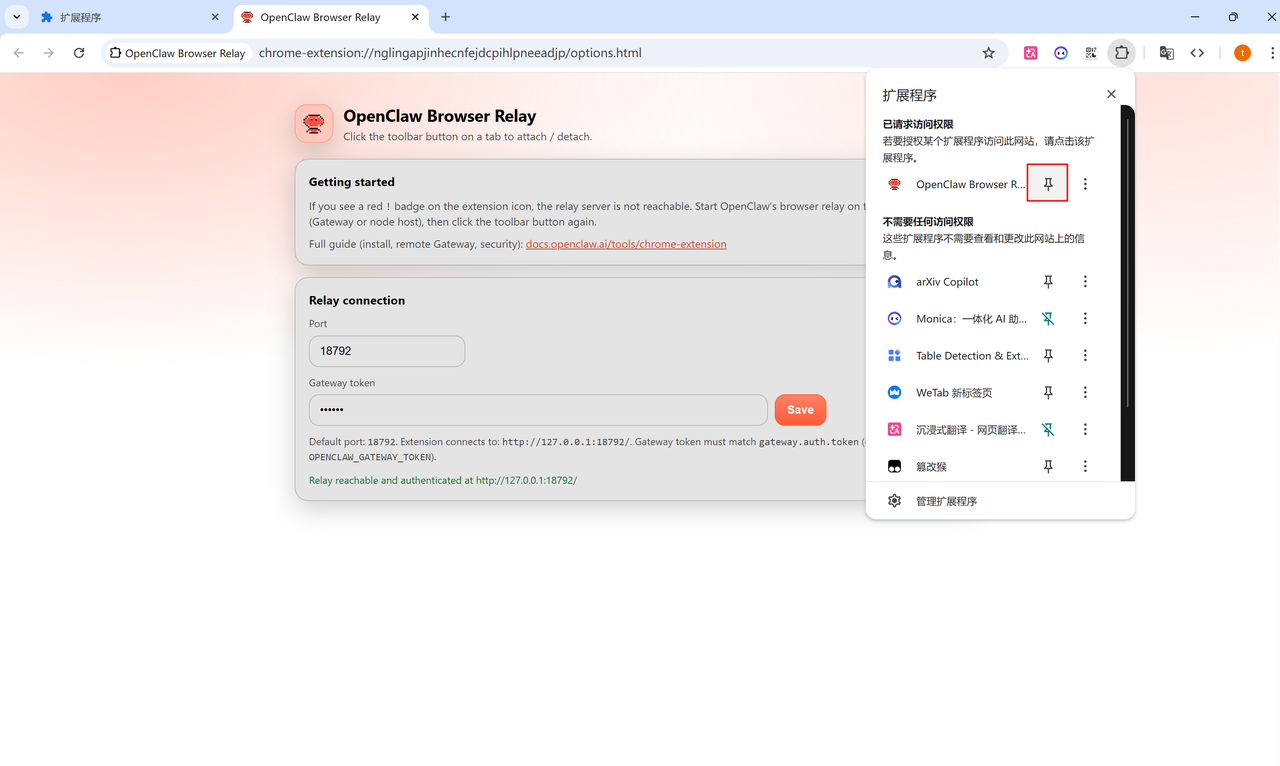Open more options for Table Detection extension
This screenshot has height=766, width=1280.
(1085, 356)
